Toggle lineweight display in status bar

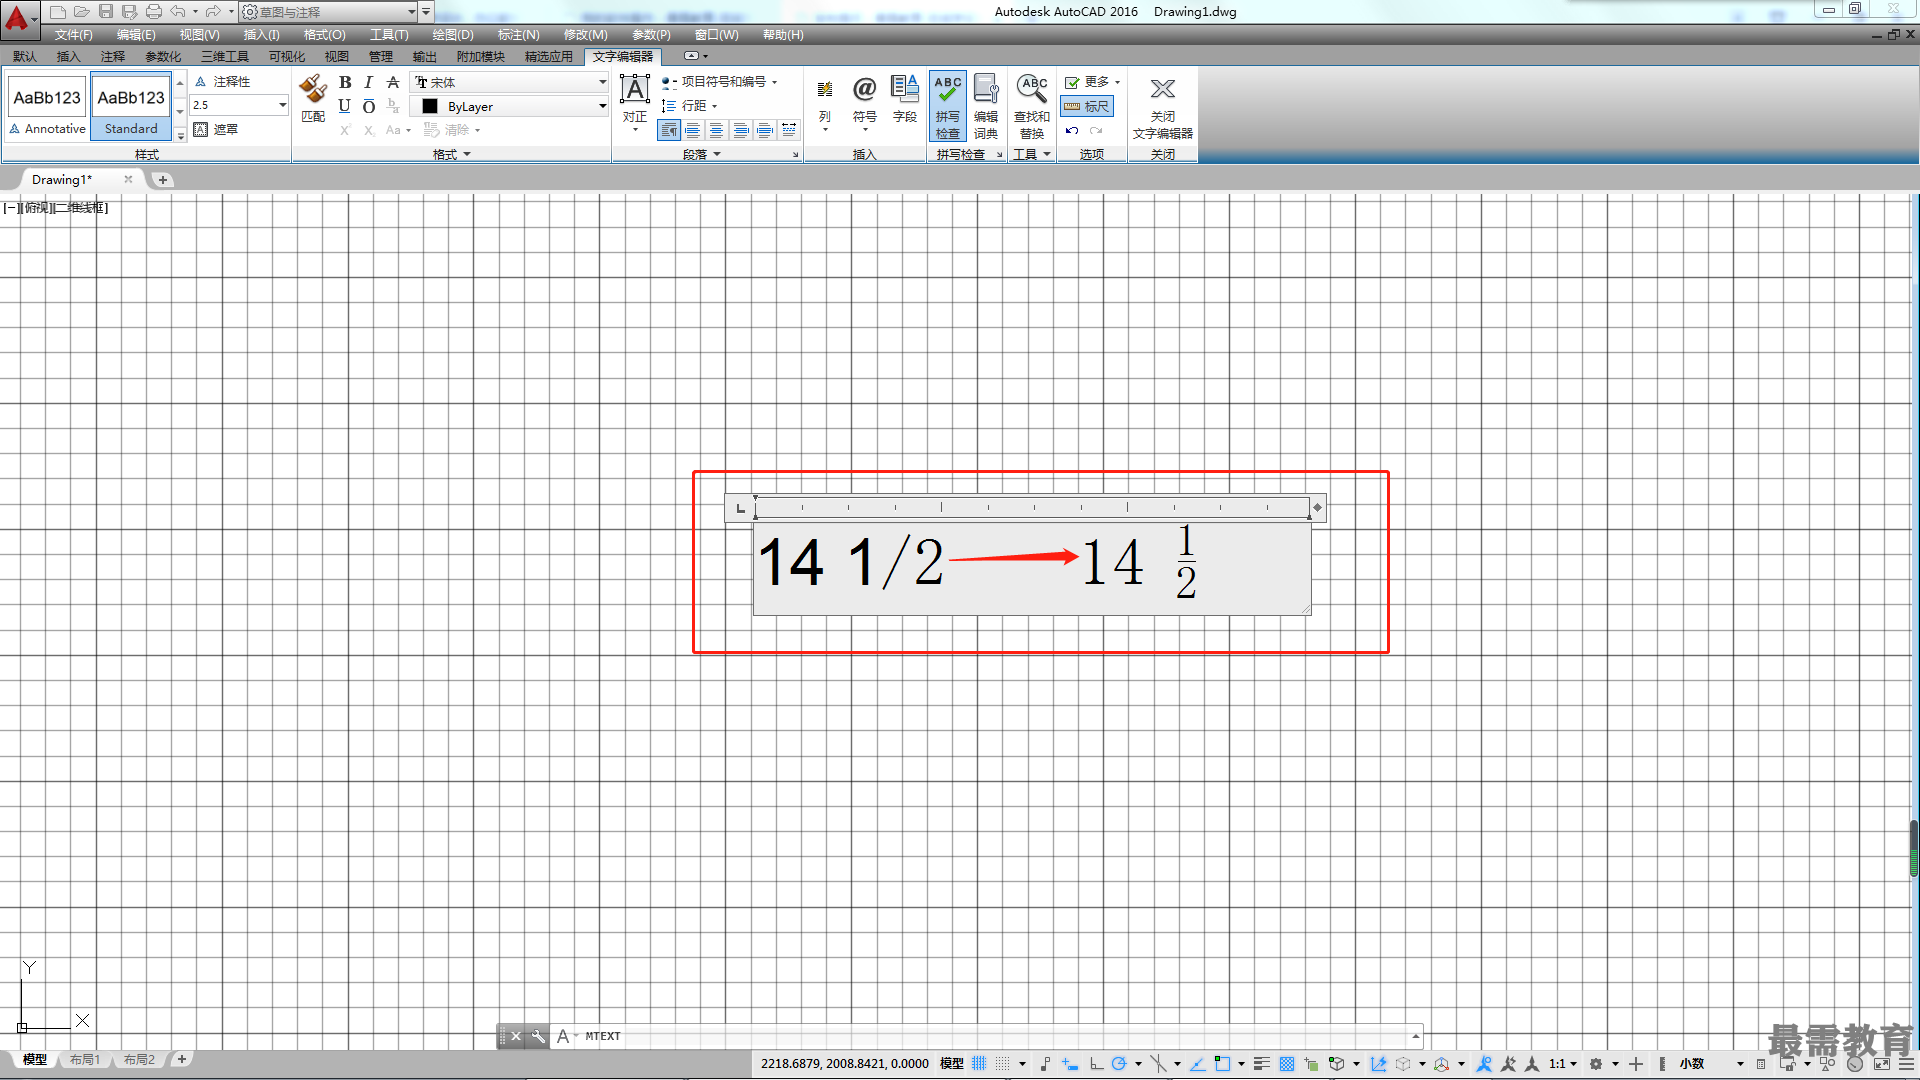pos(1262,1064)
